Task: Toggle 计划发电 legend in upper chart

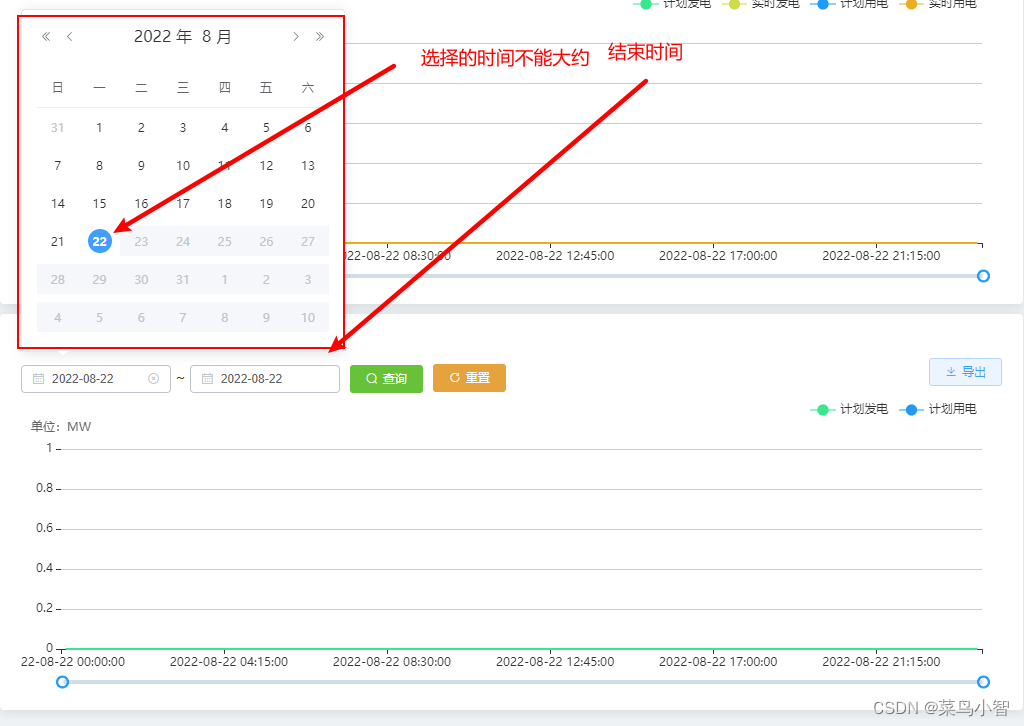Action: click(x=672, y=4)
